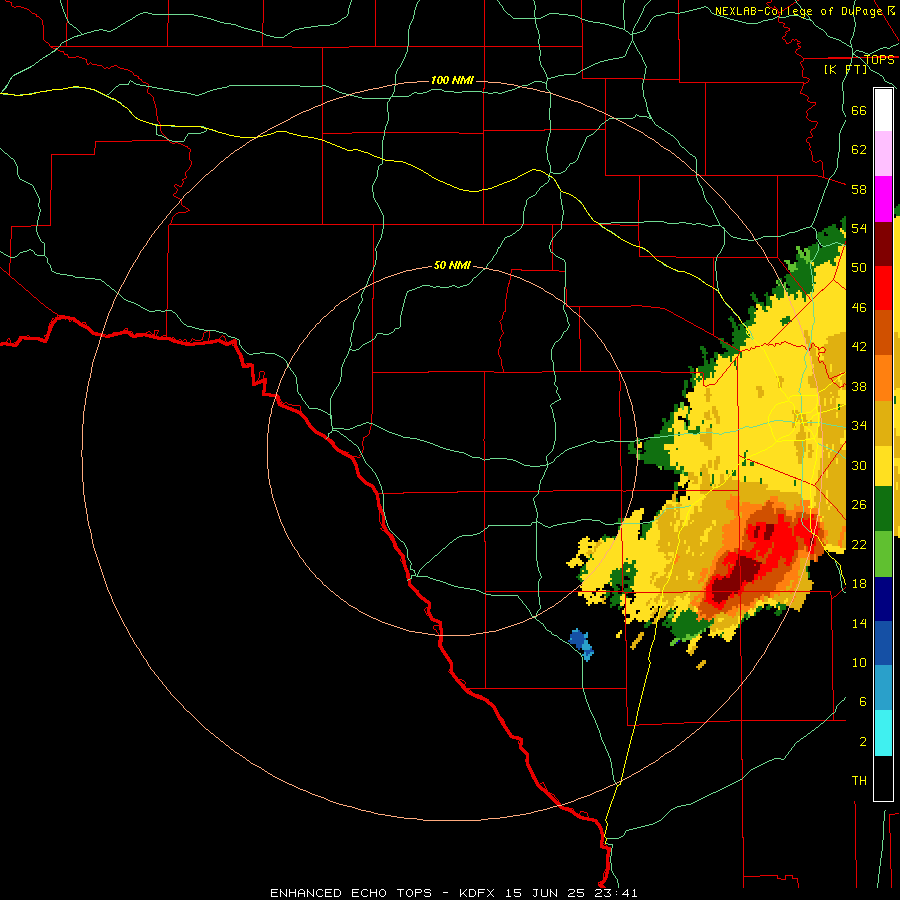Click the "100 NMI" range ring label
900x900 pixels.
(452, 80)
